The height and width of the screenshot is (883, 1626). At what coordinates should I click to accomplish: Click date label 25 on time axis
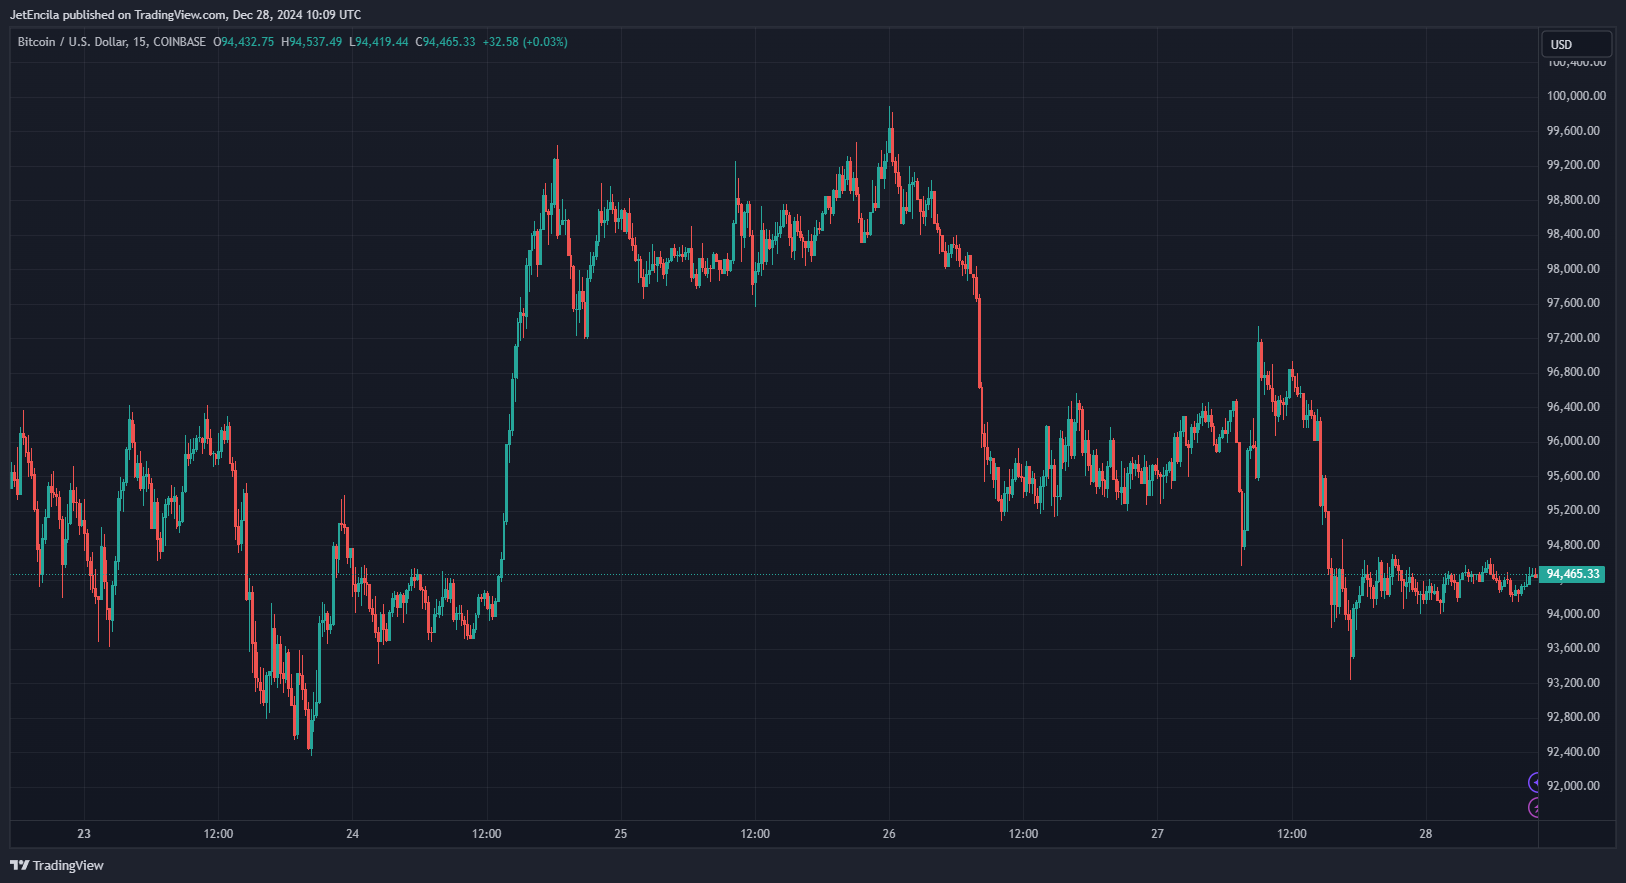coord(621,834)
